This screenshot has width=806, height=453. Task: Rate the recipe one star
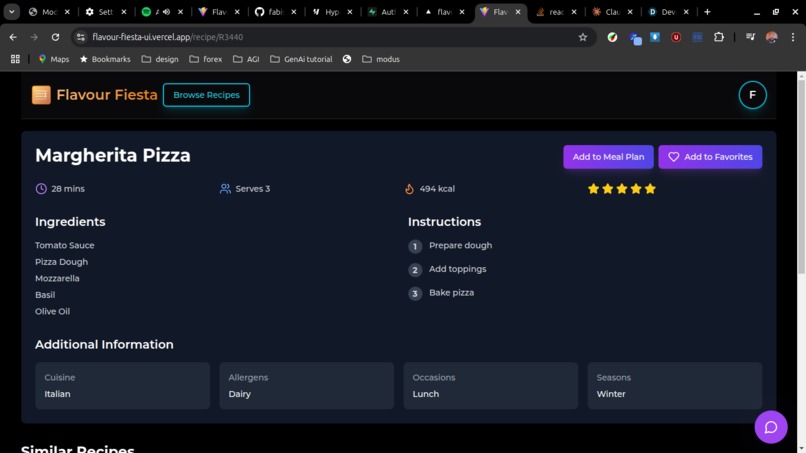[593, 189]
